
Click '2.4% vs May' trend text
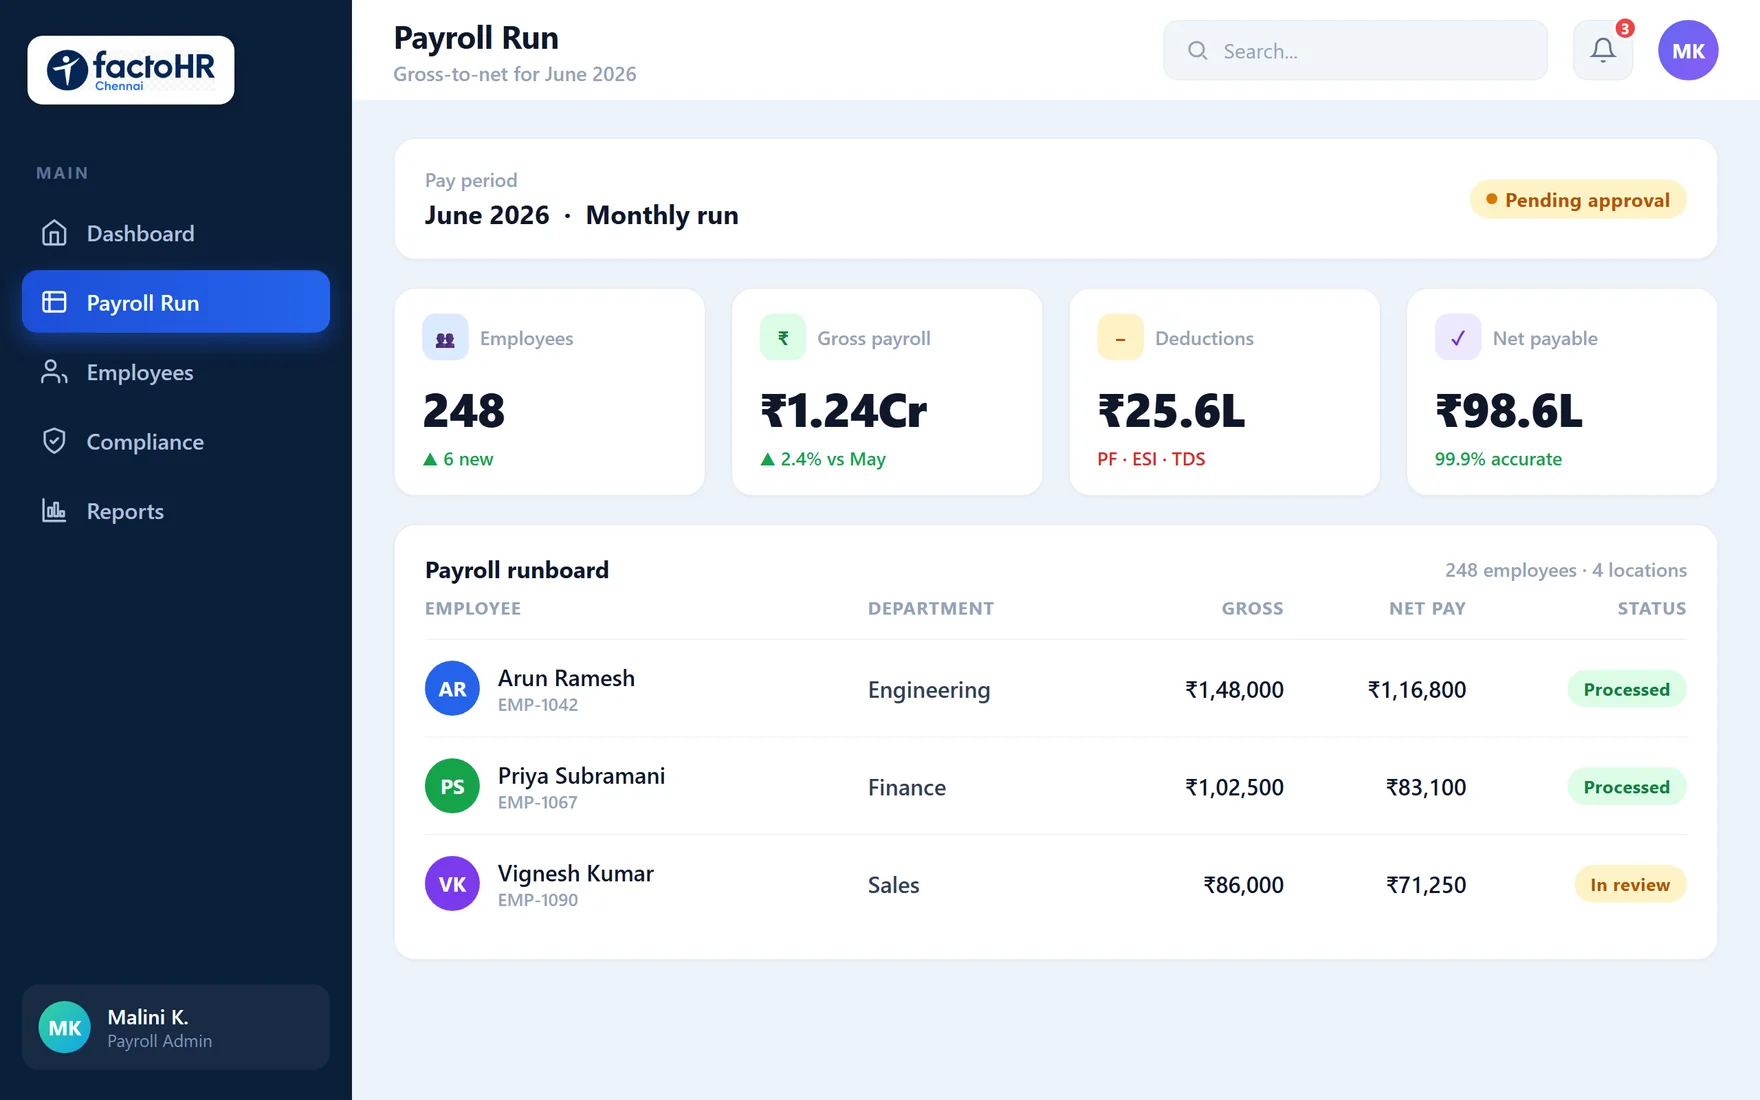pos(823,459)
